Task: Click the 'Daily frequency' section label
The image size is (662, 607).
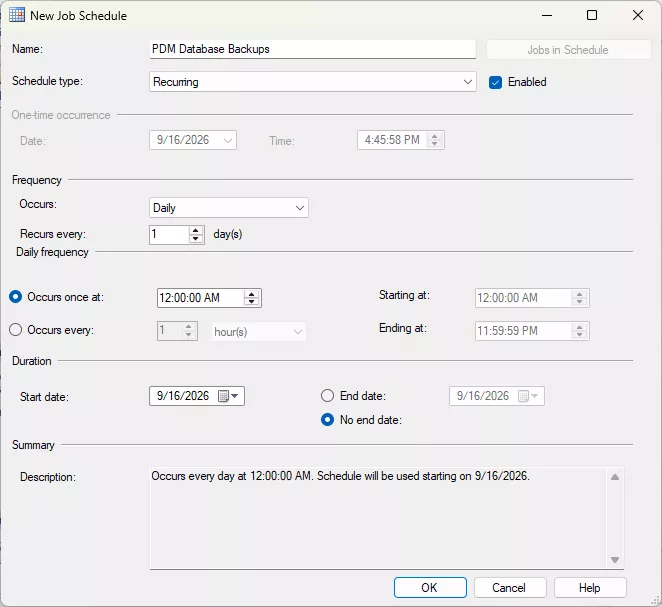Action: (52, 252)
